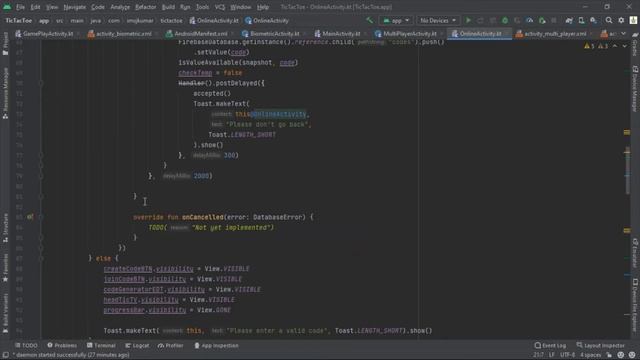Screen dimensions: 640x360
Task: Click the Debug app bug icon
Action: [x=505, y=20]
